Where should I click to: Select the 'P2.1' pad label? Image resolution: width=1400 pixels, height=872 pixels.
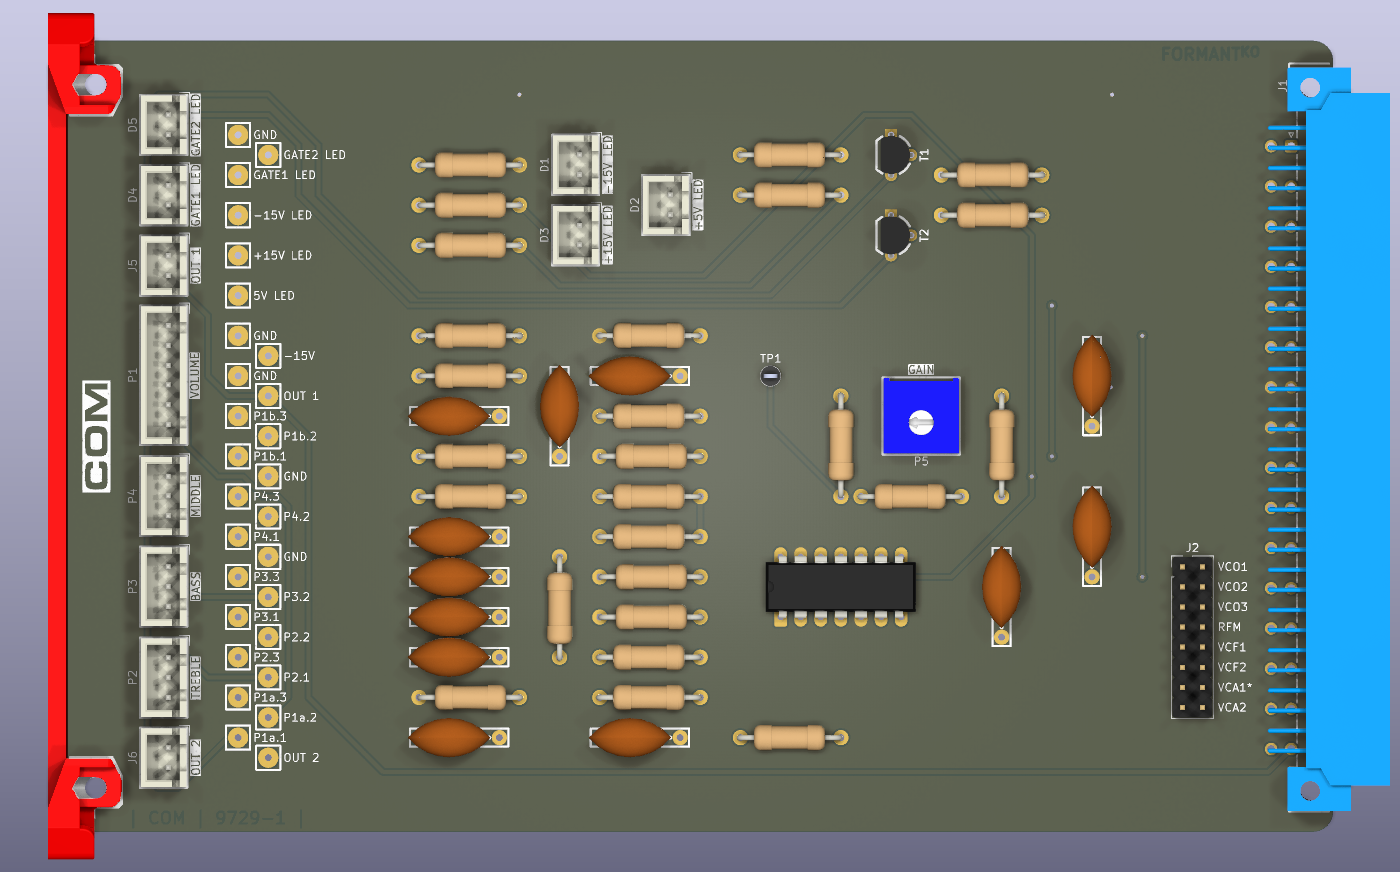click(x=296, y=677)
